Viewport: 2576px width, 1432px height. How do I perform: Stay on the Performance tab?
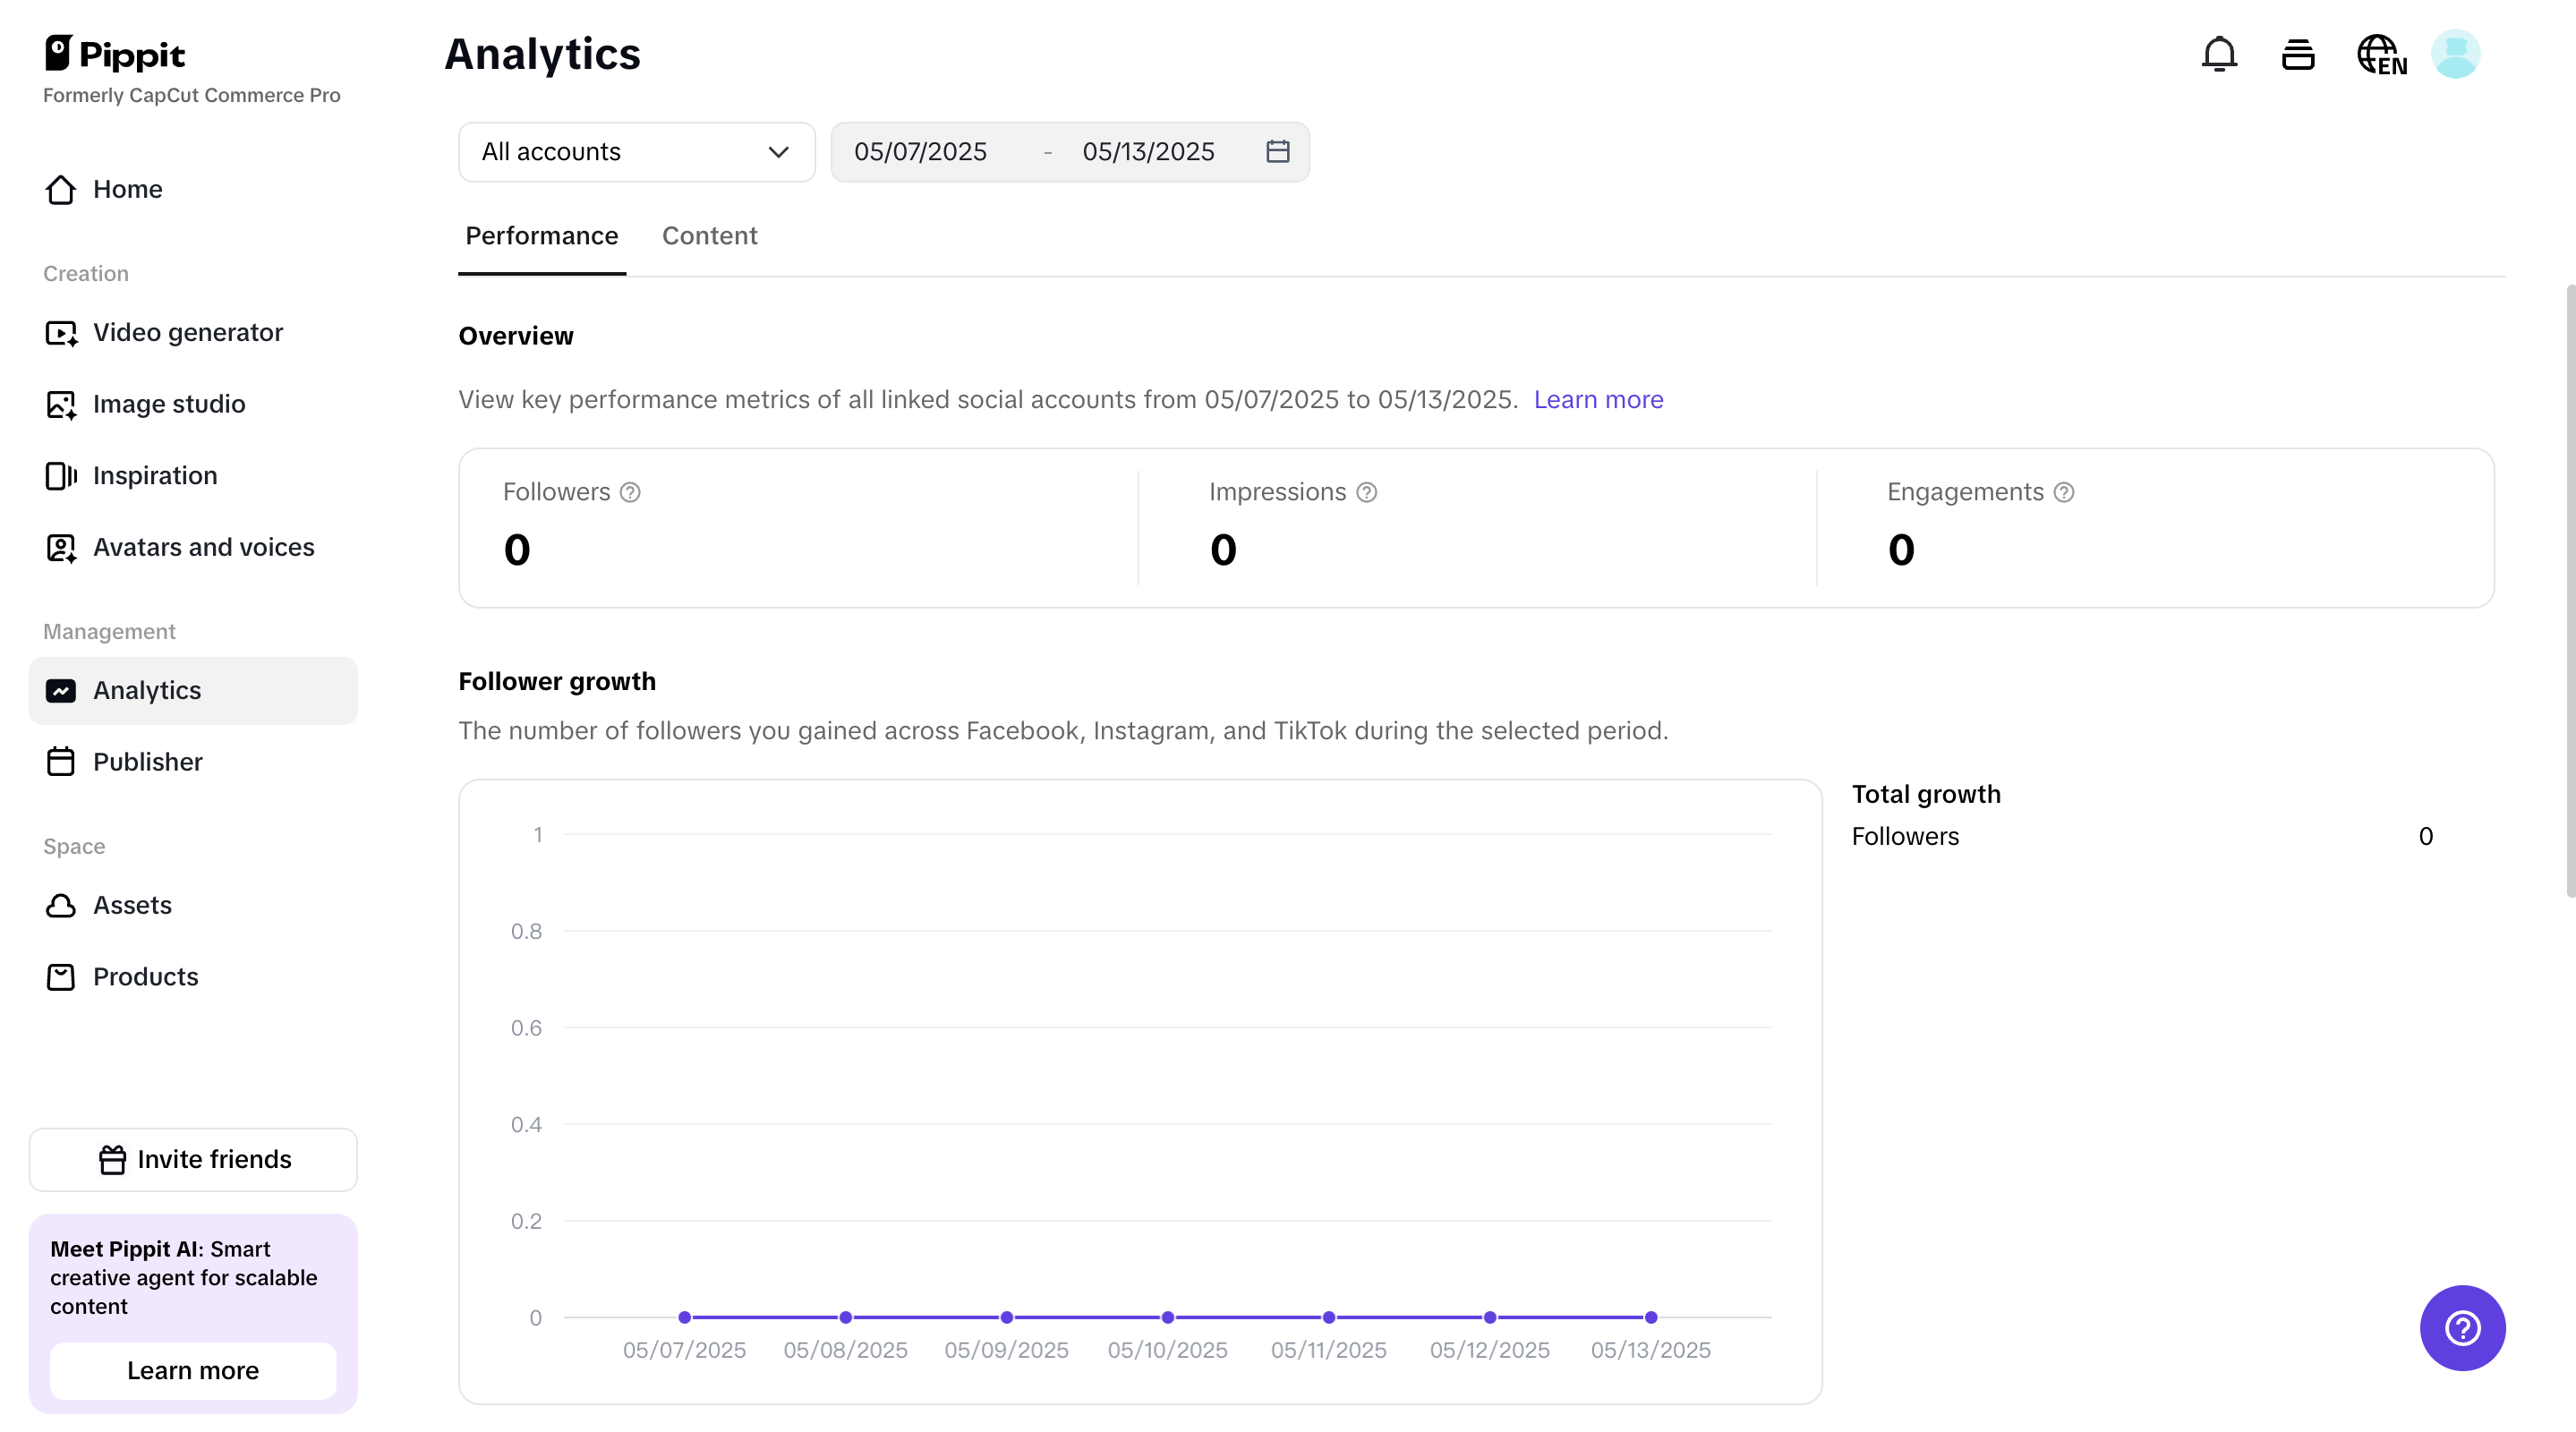coord(541,236)
